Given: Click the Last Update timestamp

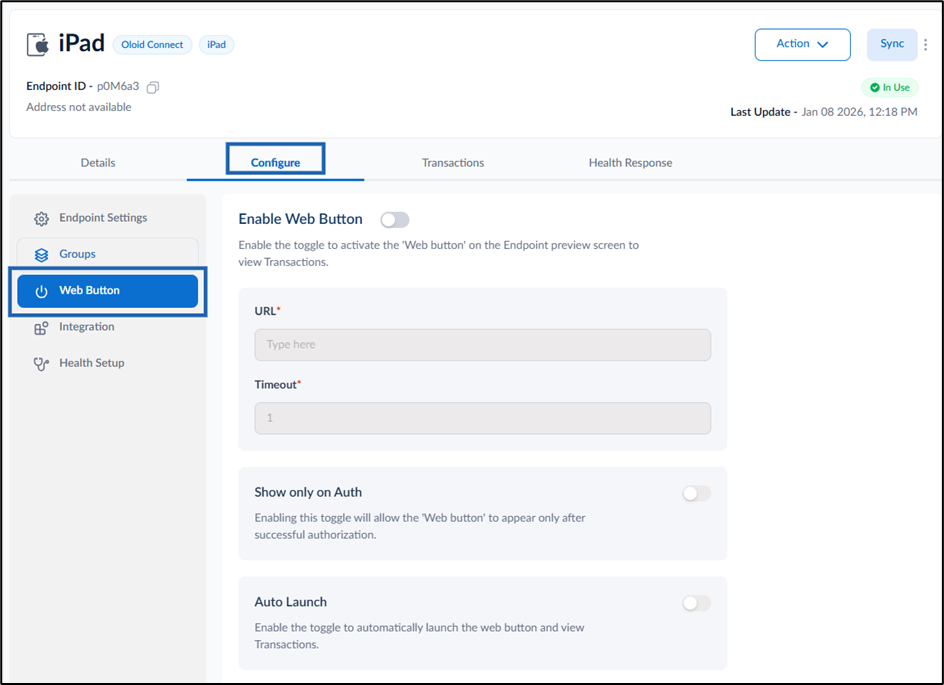Looking at the screenshot, I should click(859, 112).
